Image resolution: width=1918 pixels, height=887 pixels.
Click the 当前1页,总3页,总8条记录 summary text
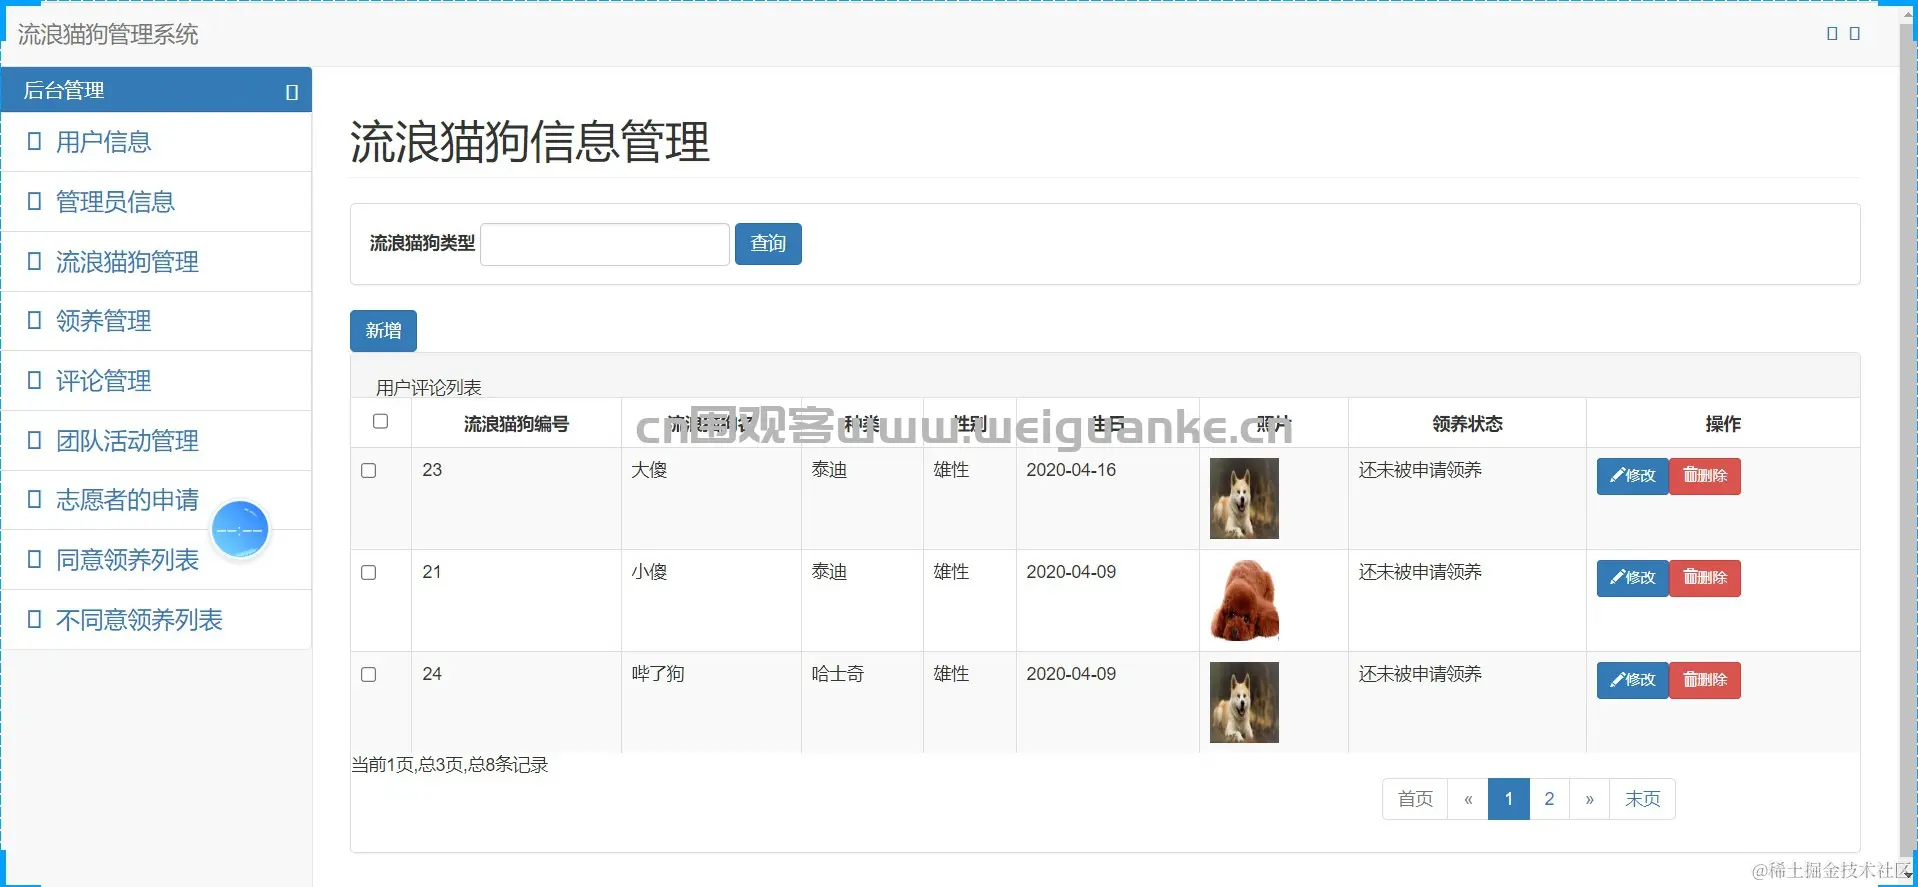click(x=450, y=765)
